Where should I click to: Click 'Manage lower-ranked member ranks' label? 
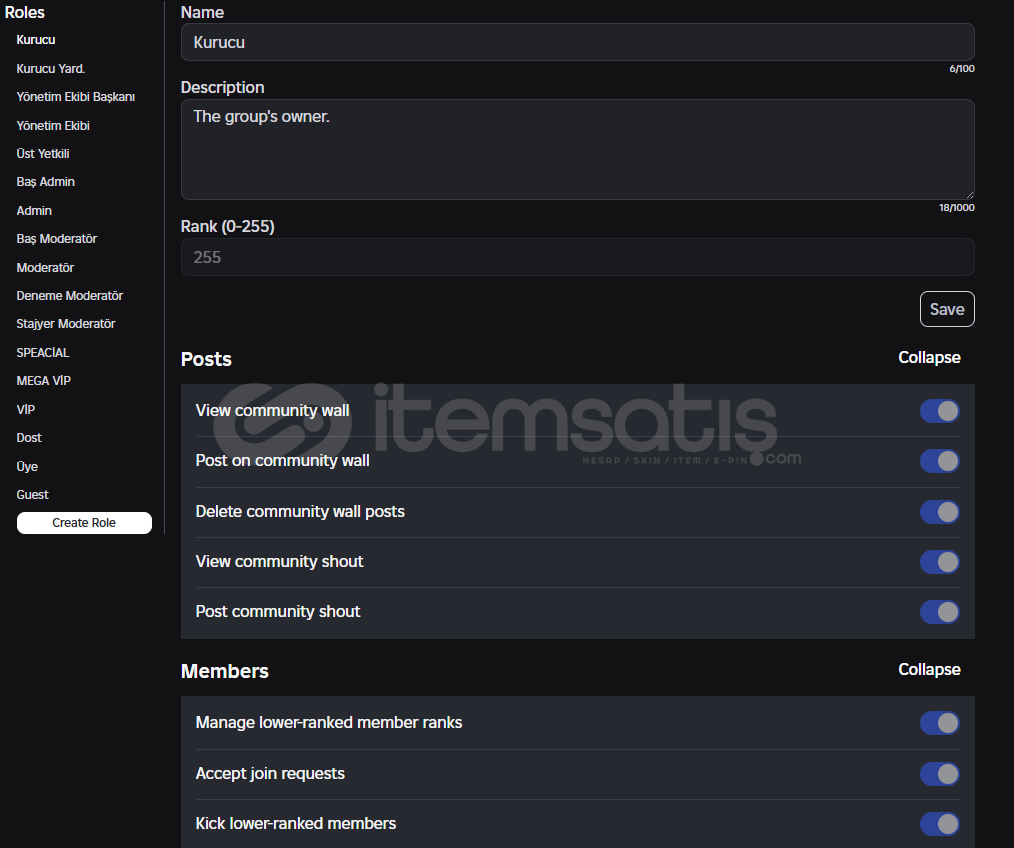click(329, 723)
